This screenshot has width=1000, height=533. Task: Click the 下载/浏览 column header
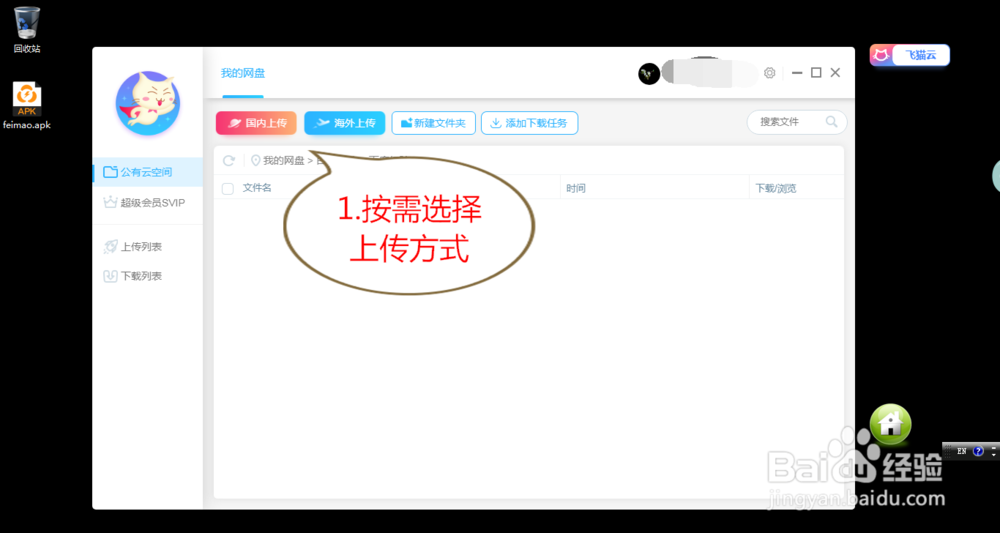(776, 188)
